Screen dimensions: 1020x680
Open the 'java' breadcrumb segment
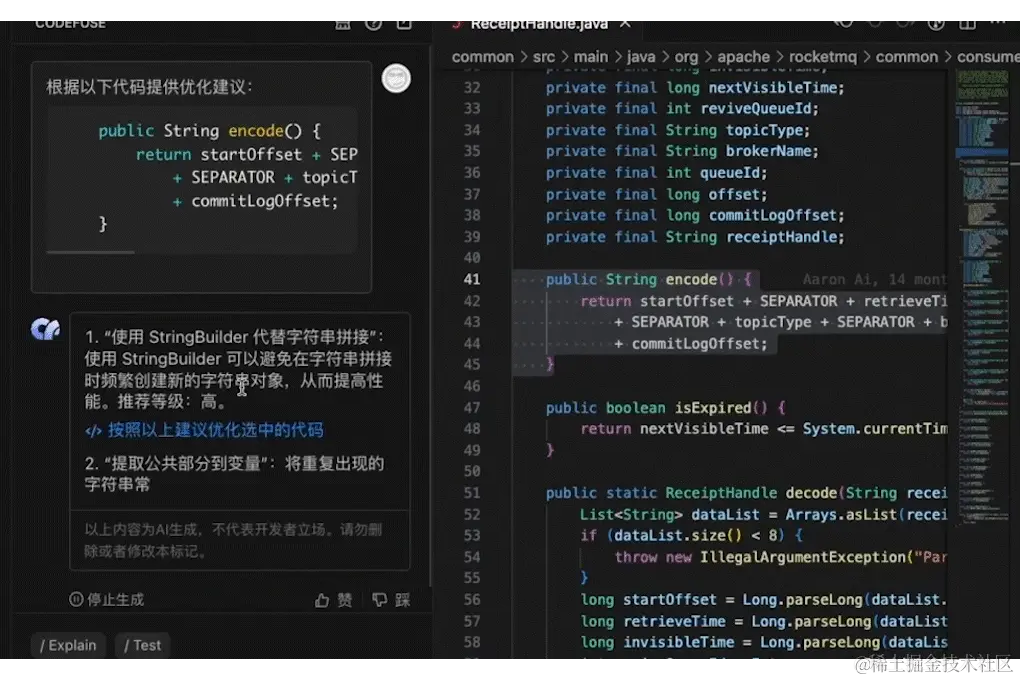641,57
